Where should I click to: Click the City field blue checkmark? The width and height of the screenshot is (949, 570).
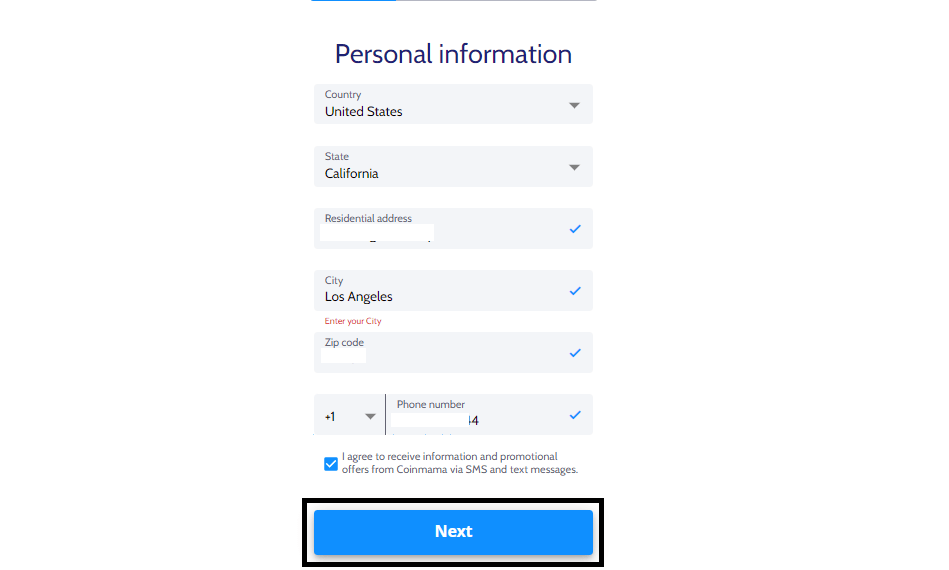pyautogui.click(x=575, y=291)
